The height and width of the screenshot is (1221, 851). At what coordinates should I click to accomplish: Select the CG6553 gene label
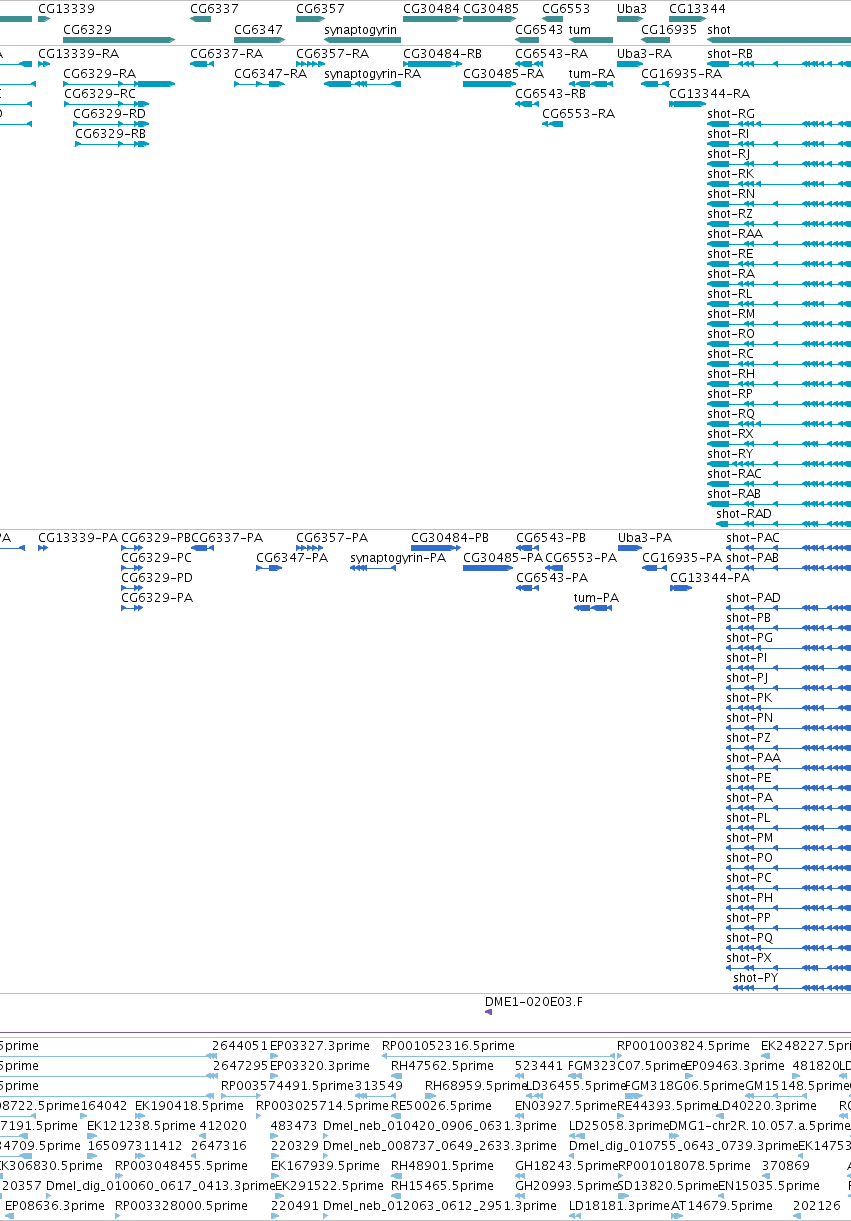point(566,9)
